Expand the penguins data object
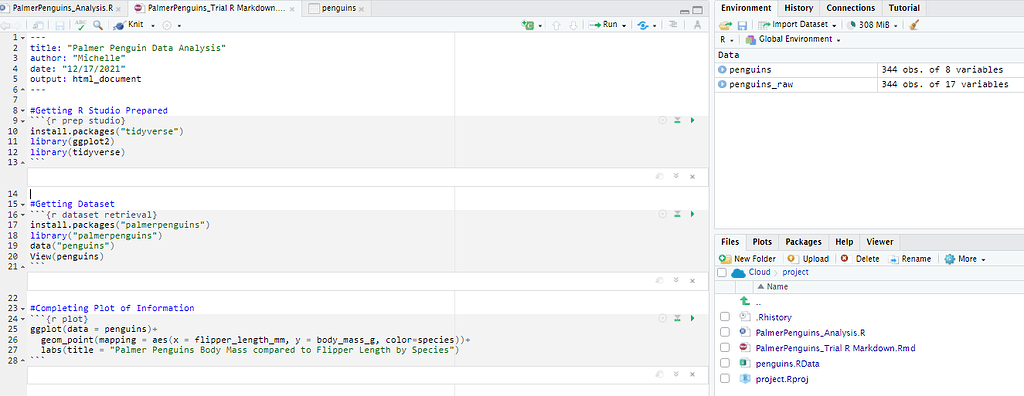Image resolution: width=1024 pixels, height=396 pixels. click(722, 69)
